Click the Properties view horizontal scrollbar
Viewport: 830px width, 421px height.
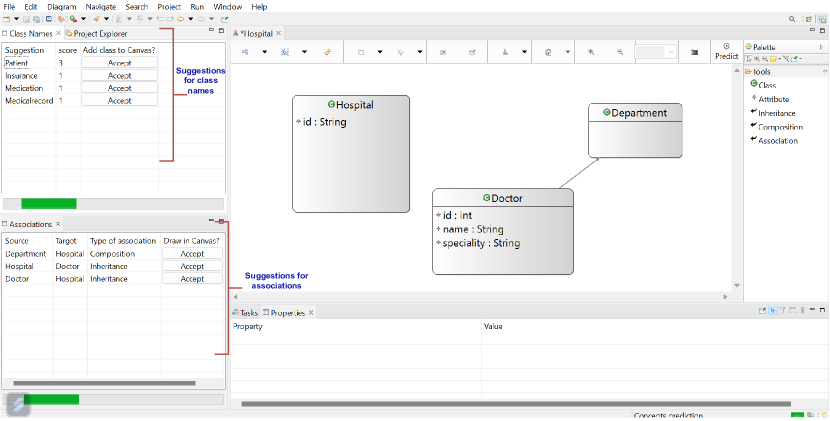(516, 404)
